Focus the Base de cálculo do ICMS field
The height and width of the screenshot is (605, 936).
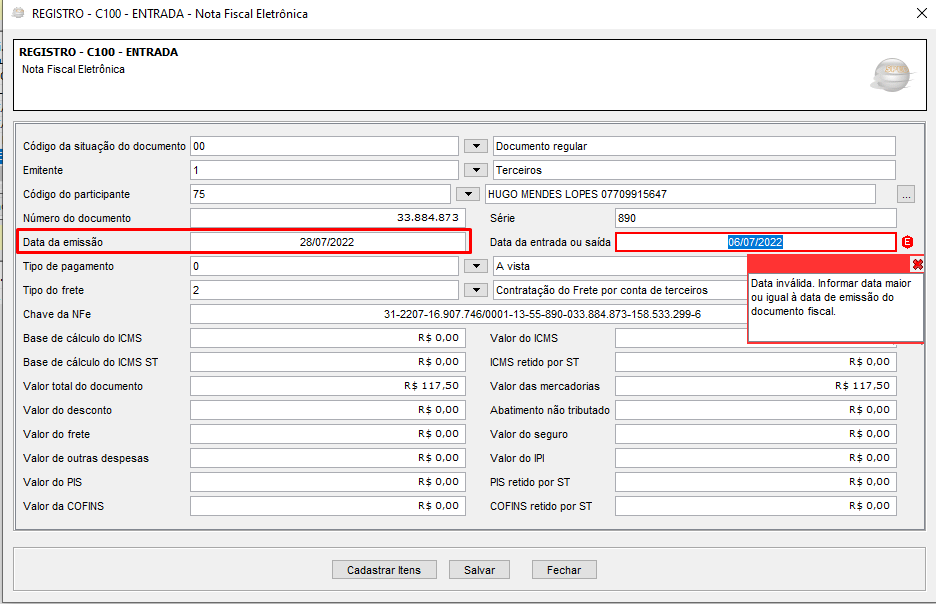[328, 338]
